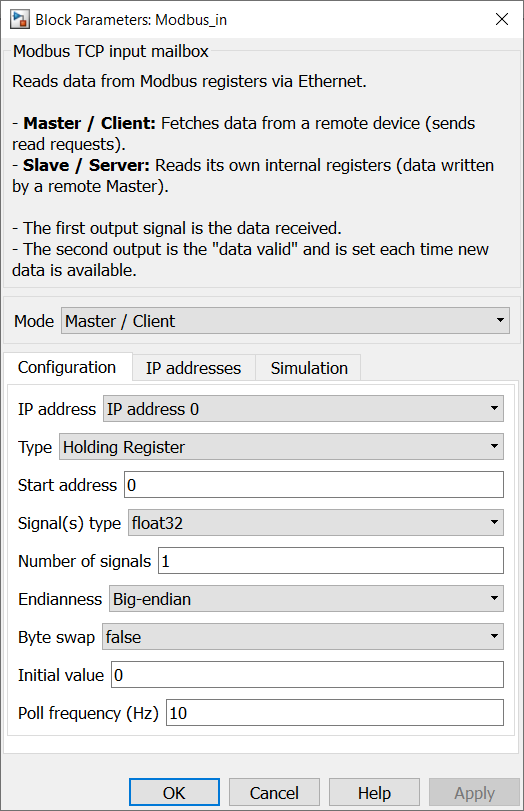Click the Number of signals field
524x811 pixels.
point(331,561)
